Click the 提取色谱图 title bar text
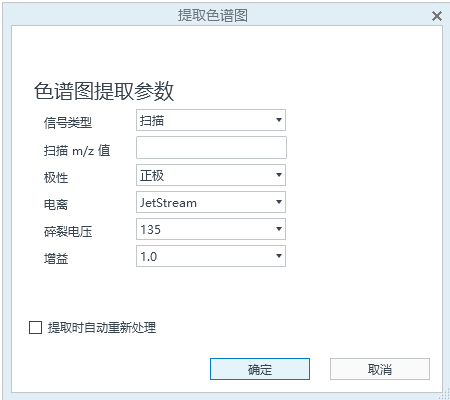Viewport: 450px width, 400px height. pyautogui.click(x=213, y=15)
